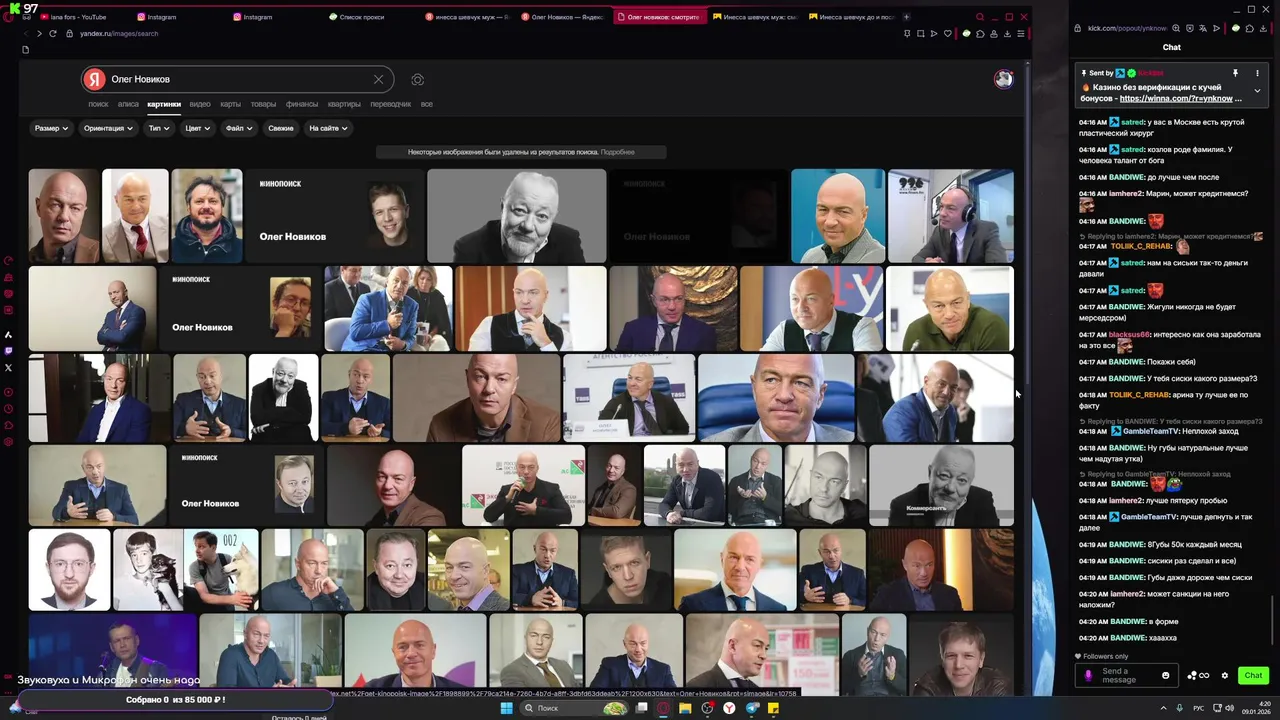This screenshot has height=720, width=1280.
Task: Open pinned message exclamation options
Action: [x=1257, y=73]
